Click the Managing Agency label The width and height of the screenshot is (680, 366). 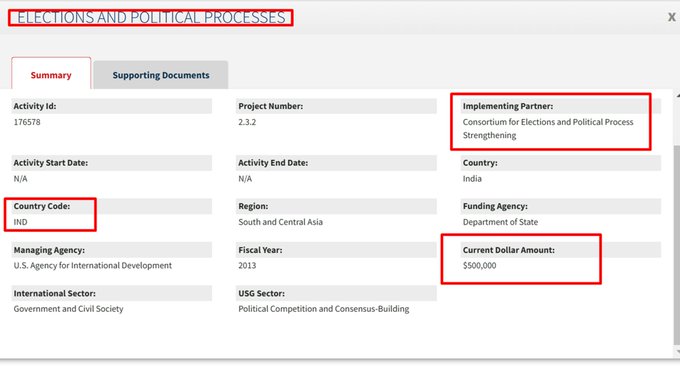pos(49,250)
